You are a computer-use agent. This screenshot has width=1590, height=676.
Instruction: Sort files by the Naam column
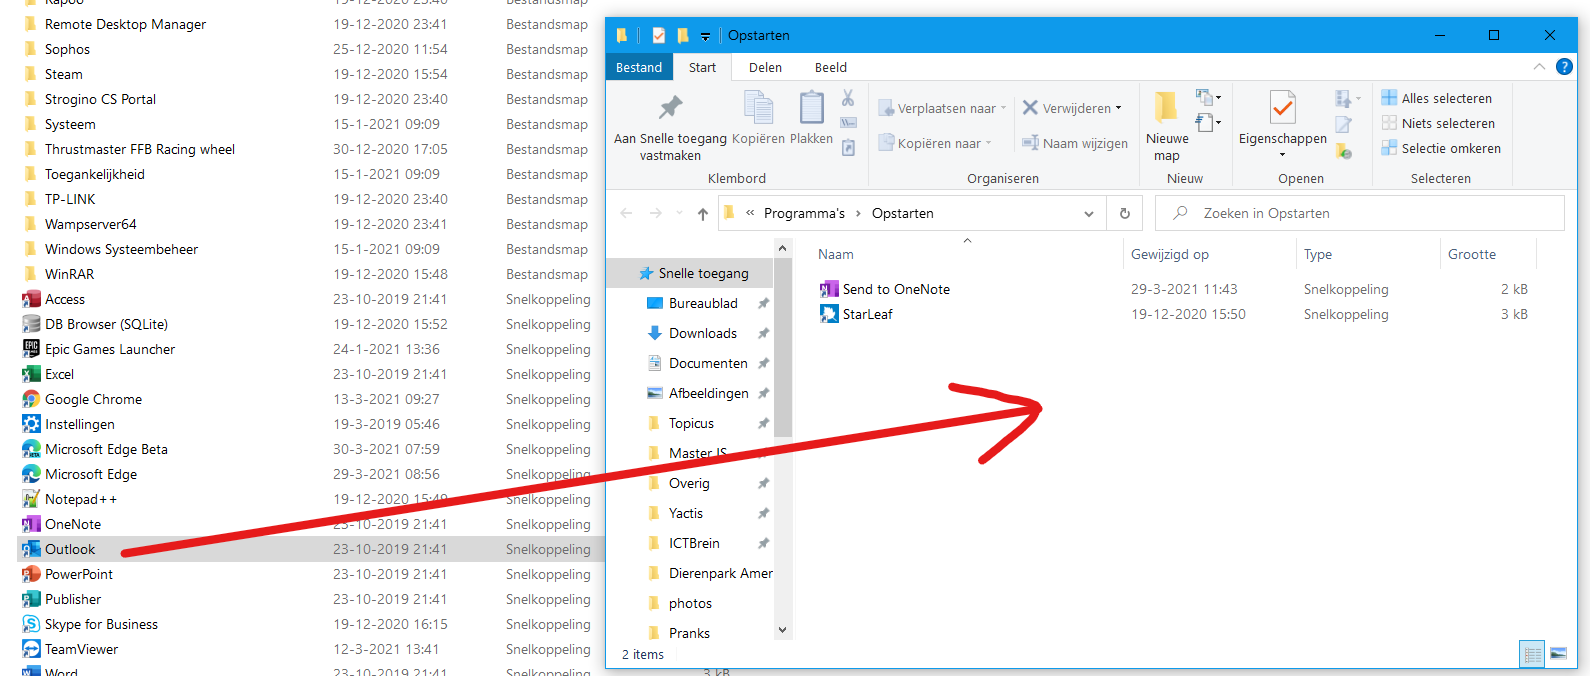pos(836,254)
